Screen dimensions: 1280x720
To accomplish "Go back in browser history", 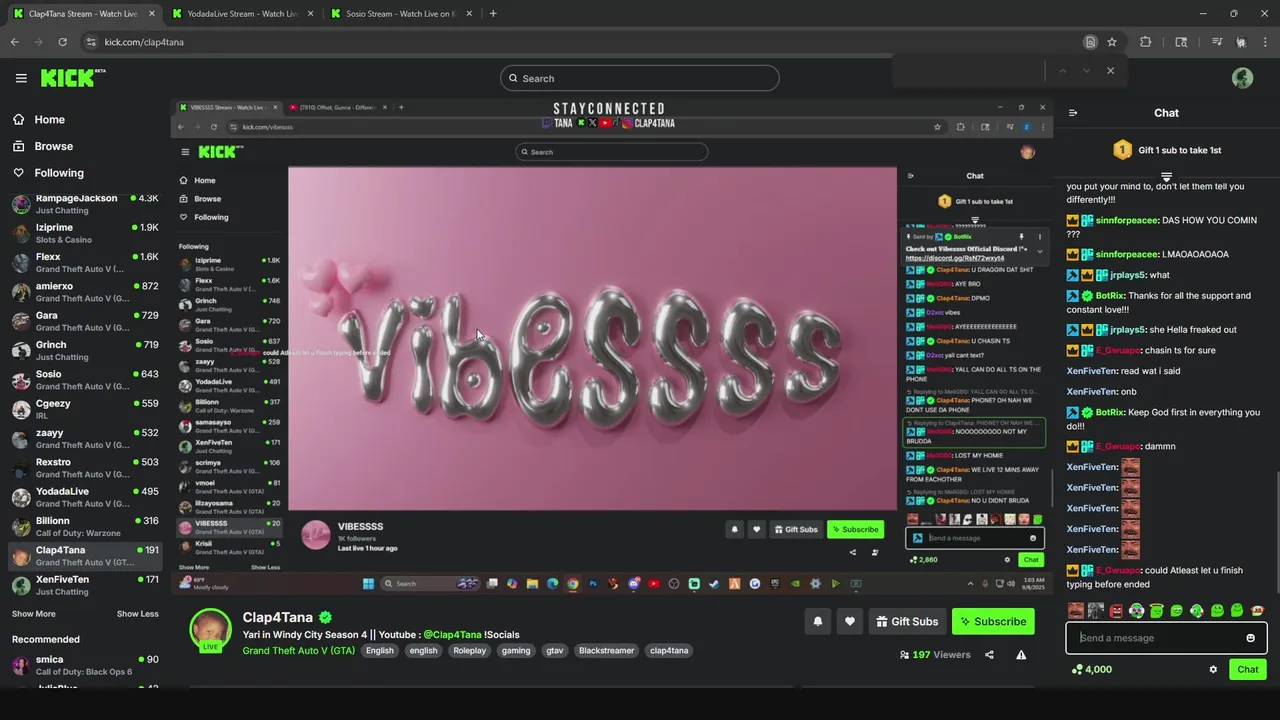I will [x=14, y=42].
